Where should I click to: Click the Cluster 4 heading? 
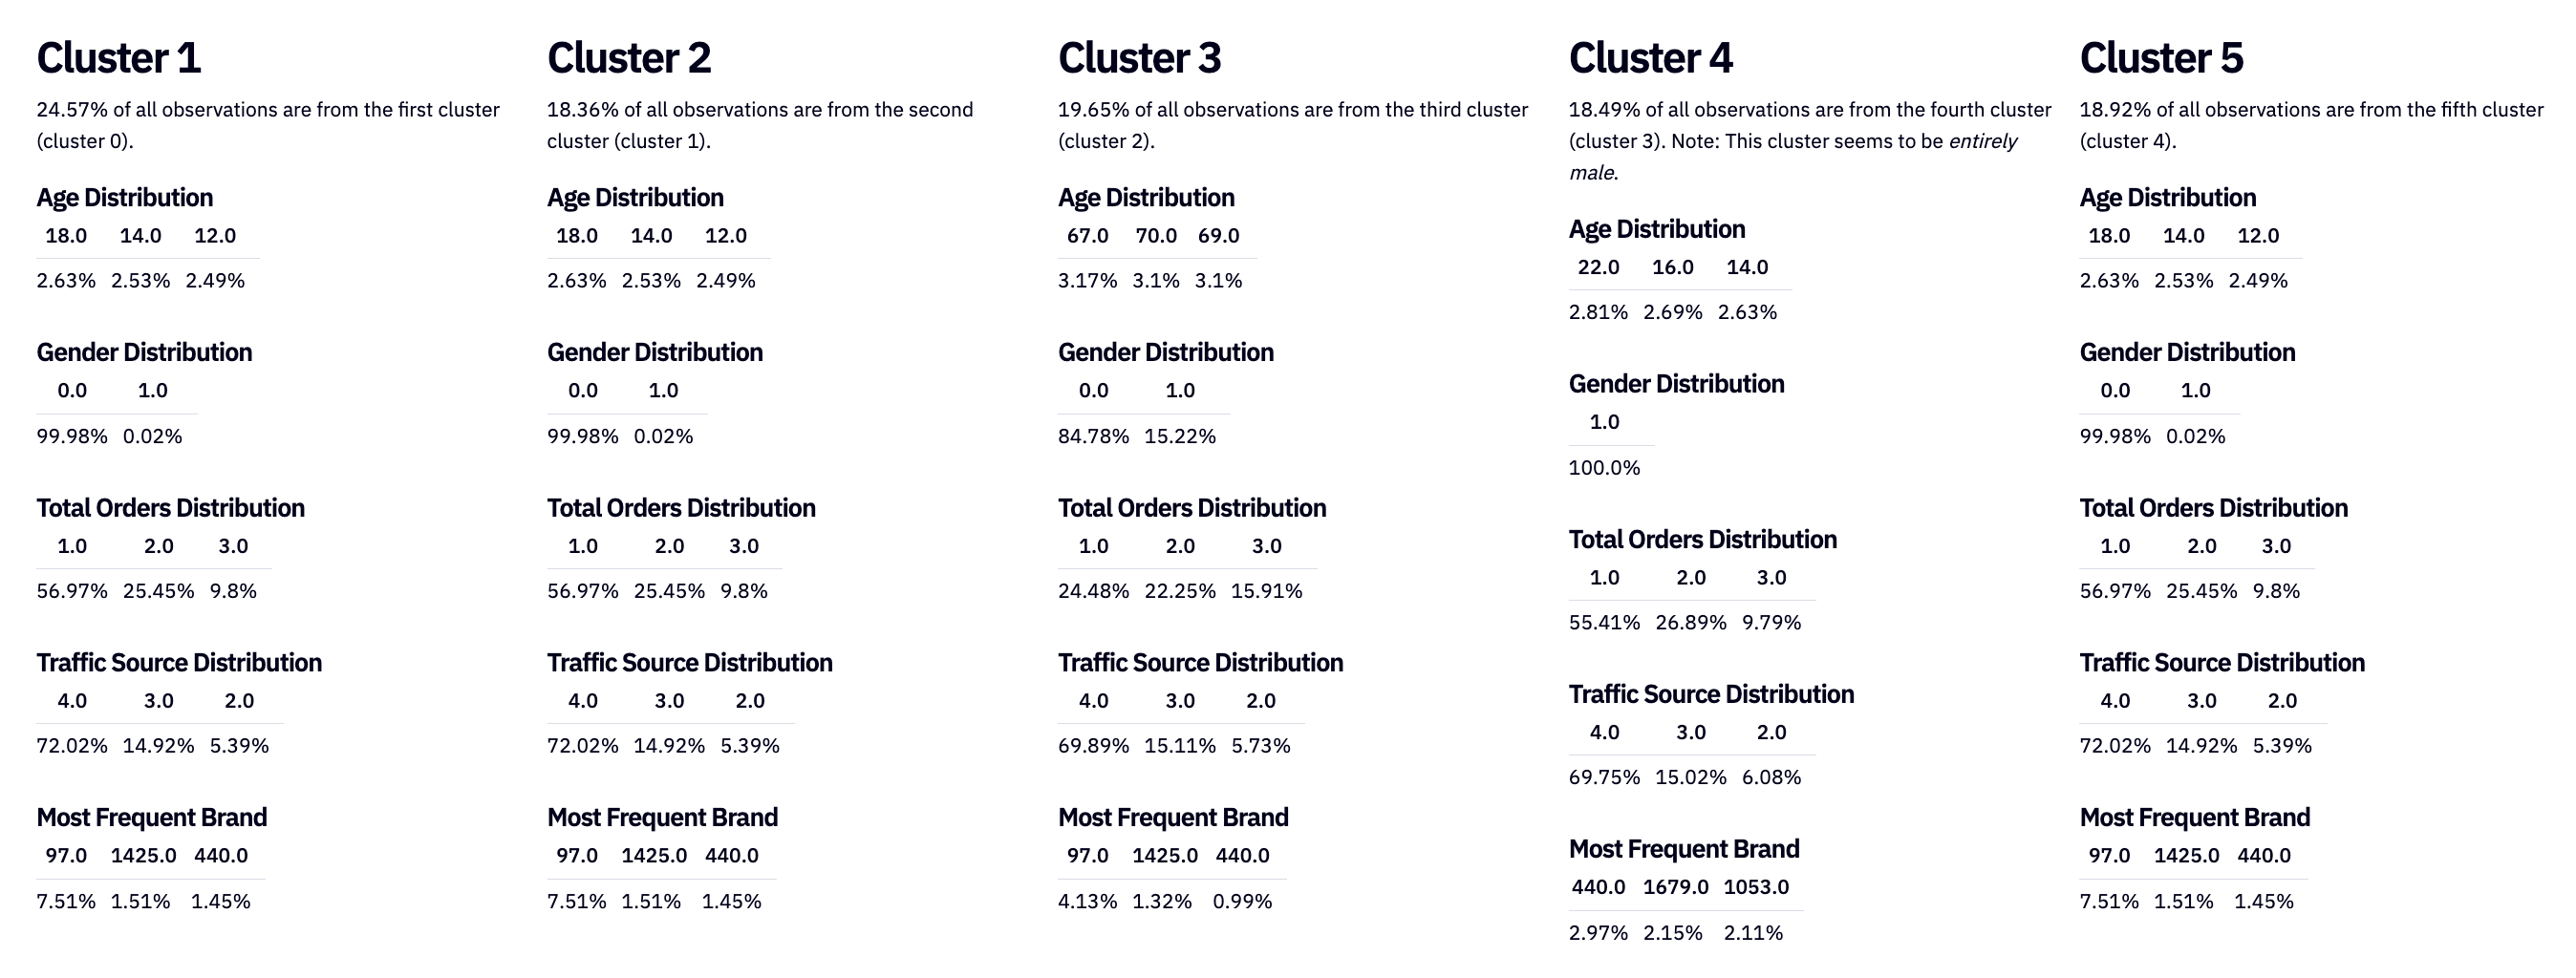coord(1651,58)
